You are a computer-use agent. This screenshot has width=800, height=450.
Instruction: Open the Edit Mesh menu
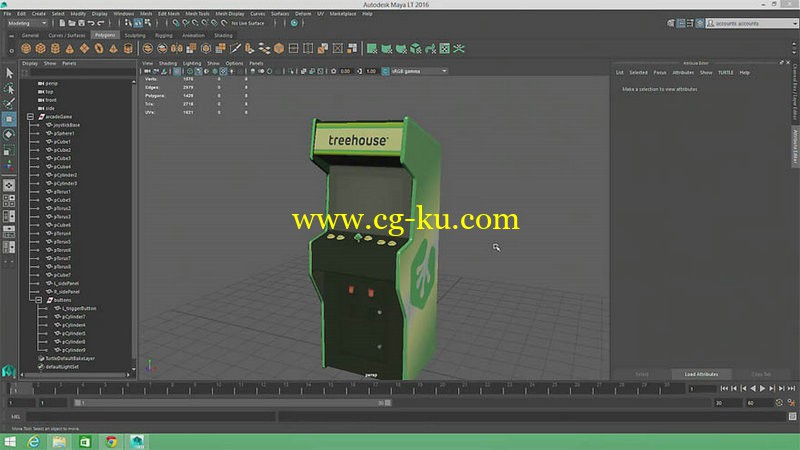coord(168,14)
